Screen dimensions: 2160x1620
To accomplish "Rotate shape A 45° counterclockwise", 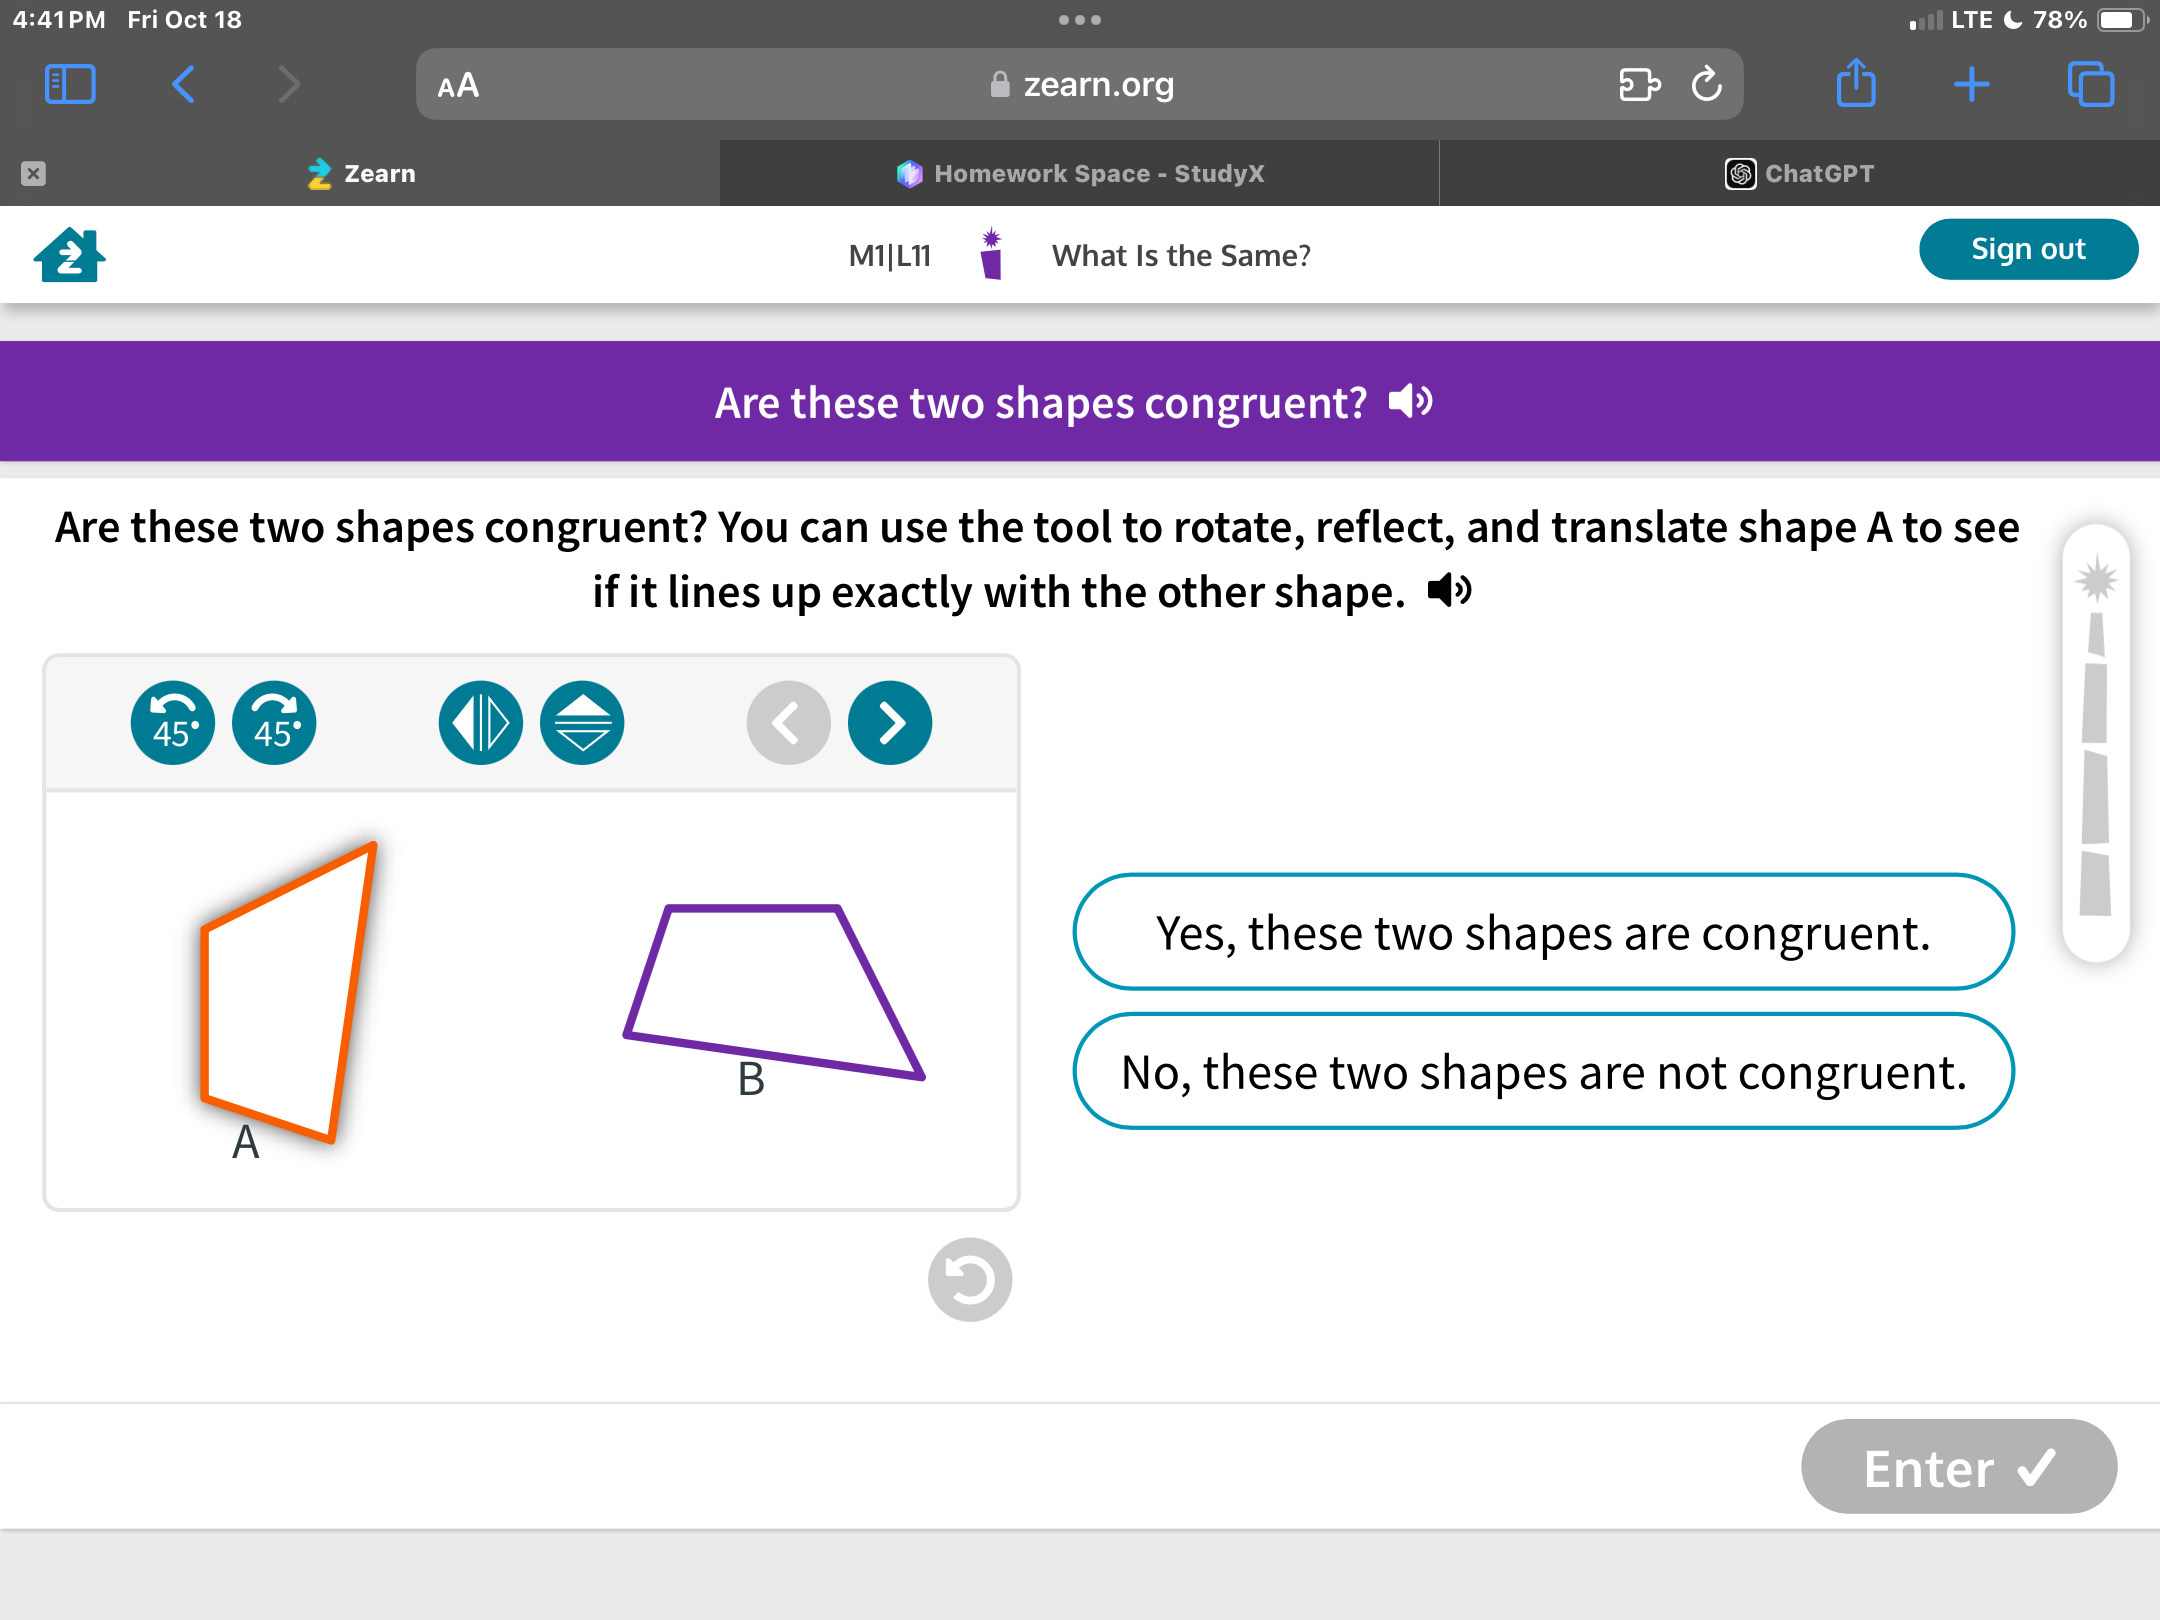I will [x=172, y=722].
